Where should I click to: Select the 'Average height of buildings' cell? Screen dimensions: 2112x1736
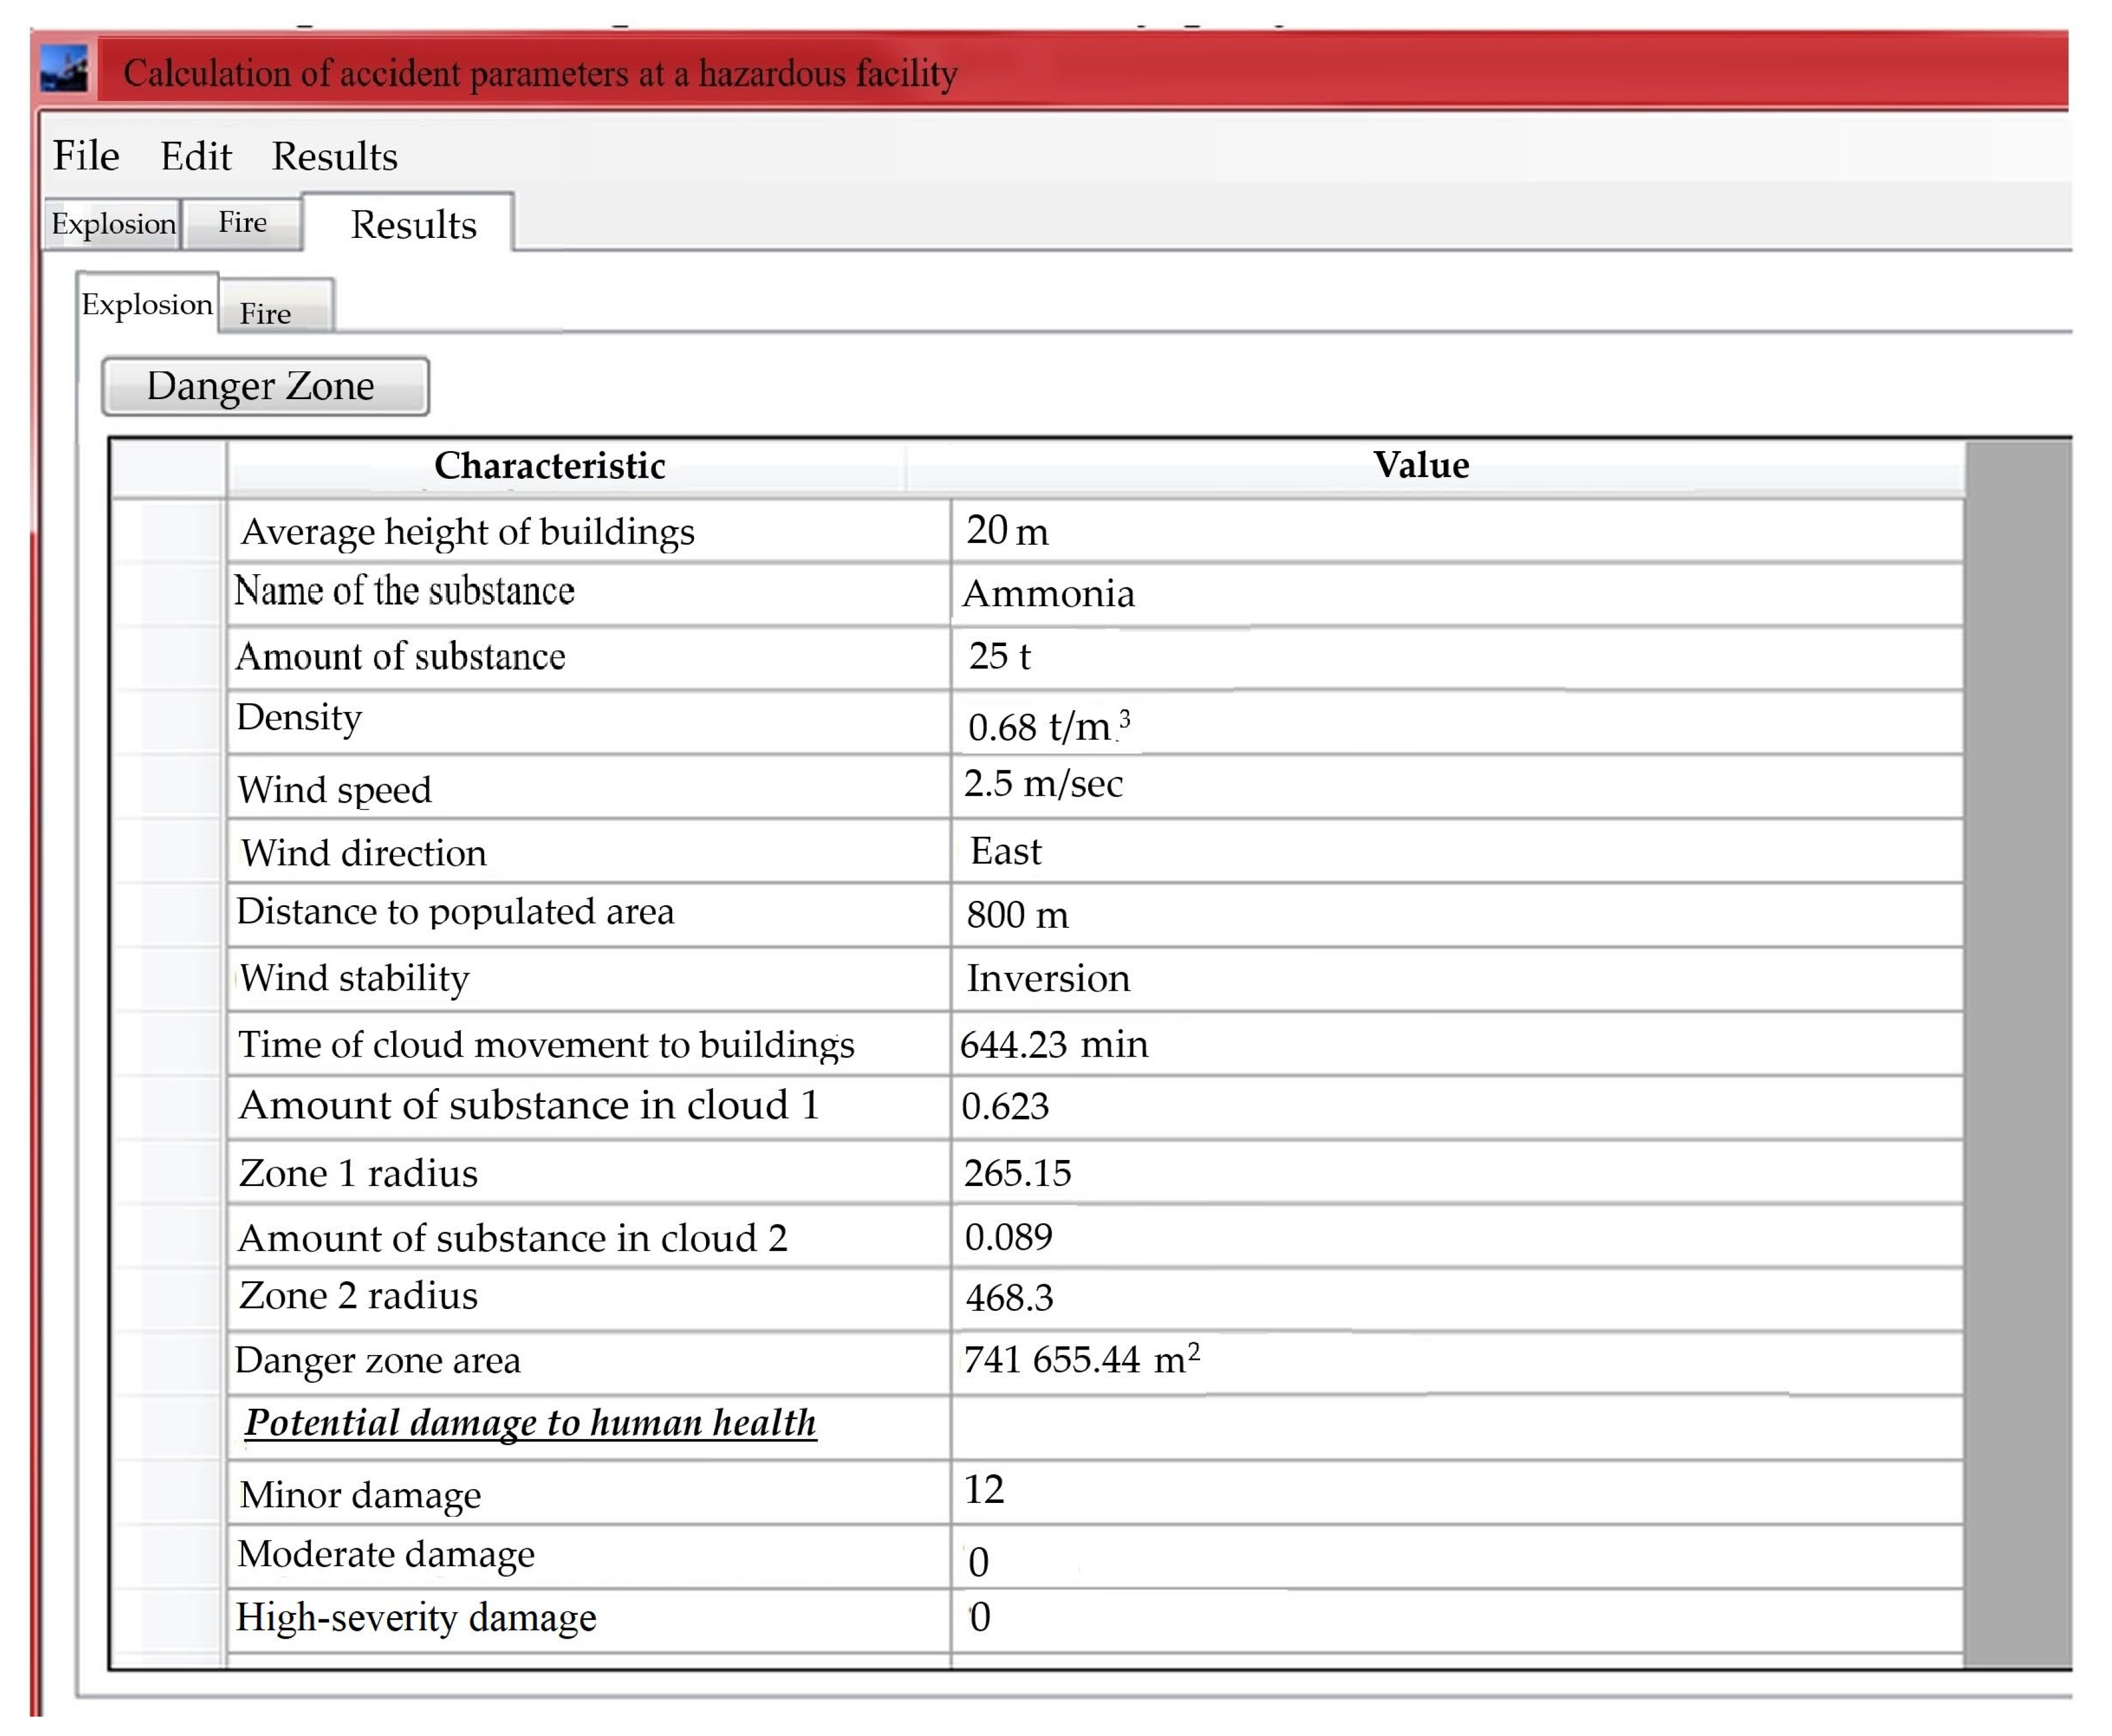589,531
